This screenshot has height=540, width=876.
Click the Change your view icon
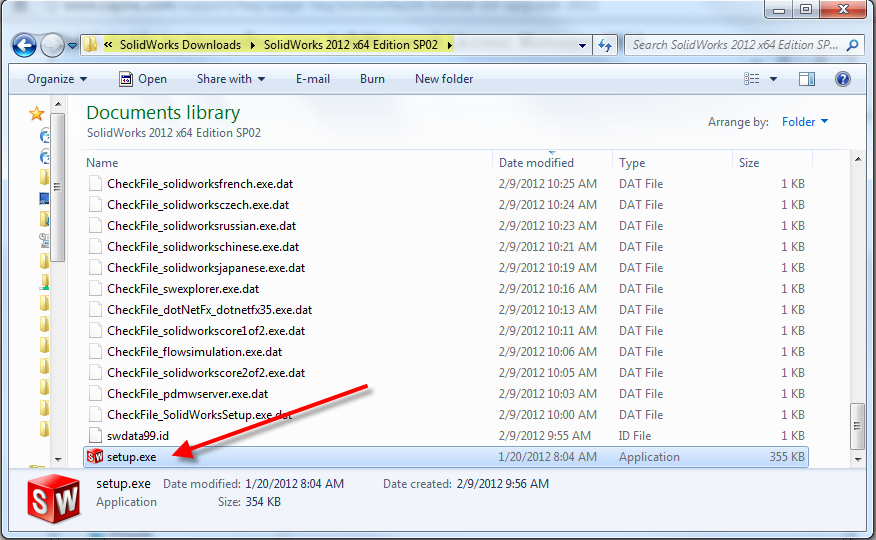click(752, 79)
